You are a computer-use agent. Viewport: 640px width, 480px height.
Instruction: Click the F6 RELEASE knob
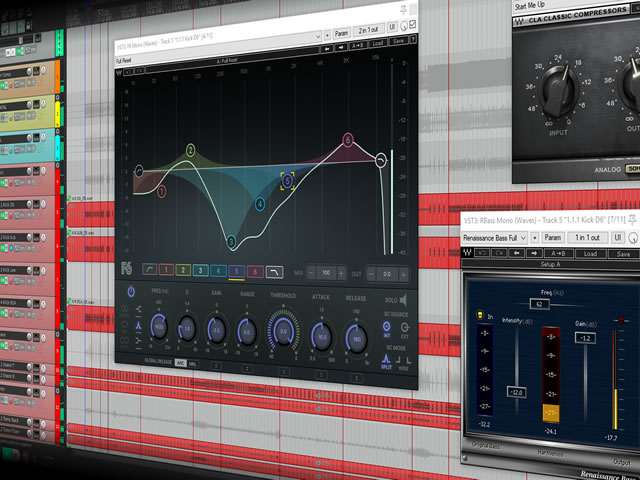356,339
